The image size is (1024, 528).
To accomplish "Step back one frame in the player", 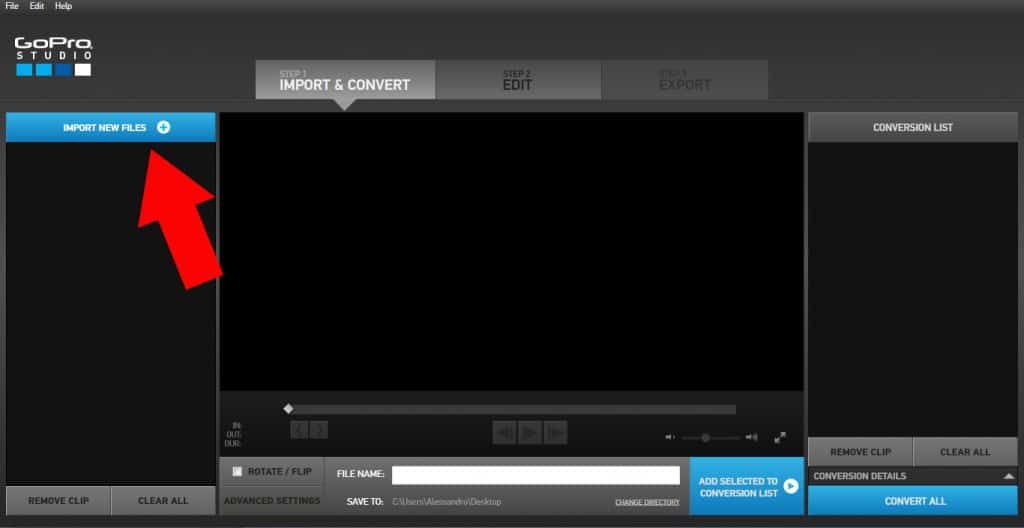I will pos(505,432).
